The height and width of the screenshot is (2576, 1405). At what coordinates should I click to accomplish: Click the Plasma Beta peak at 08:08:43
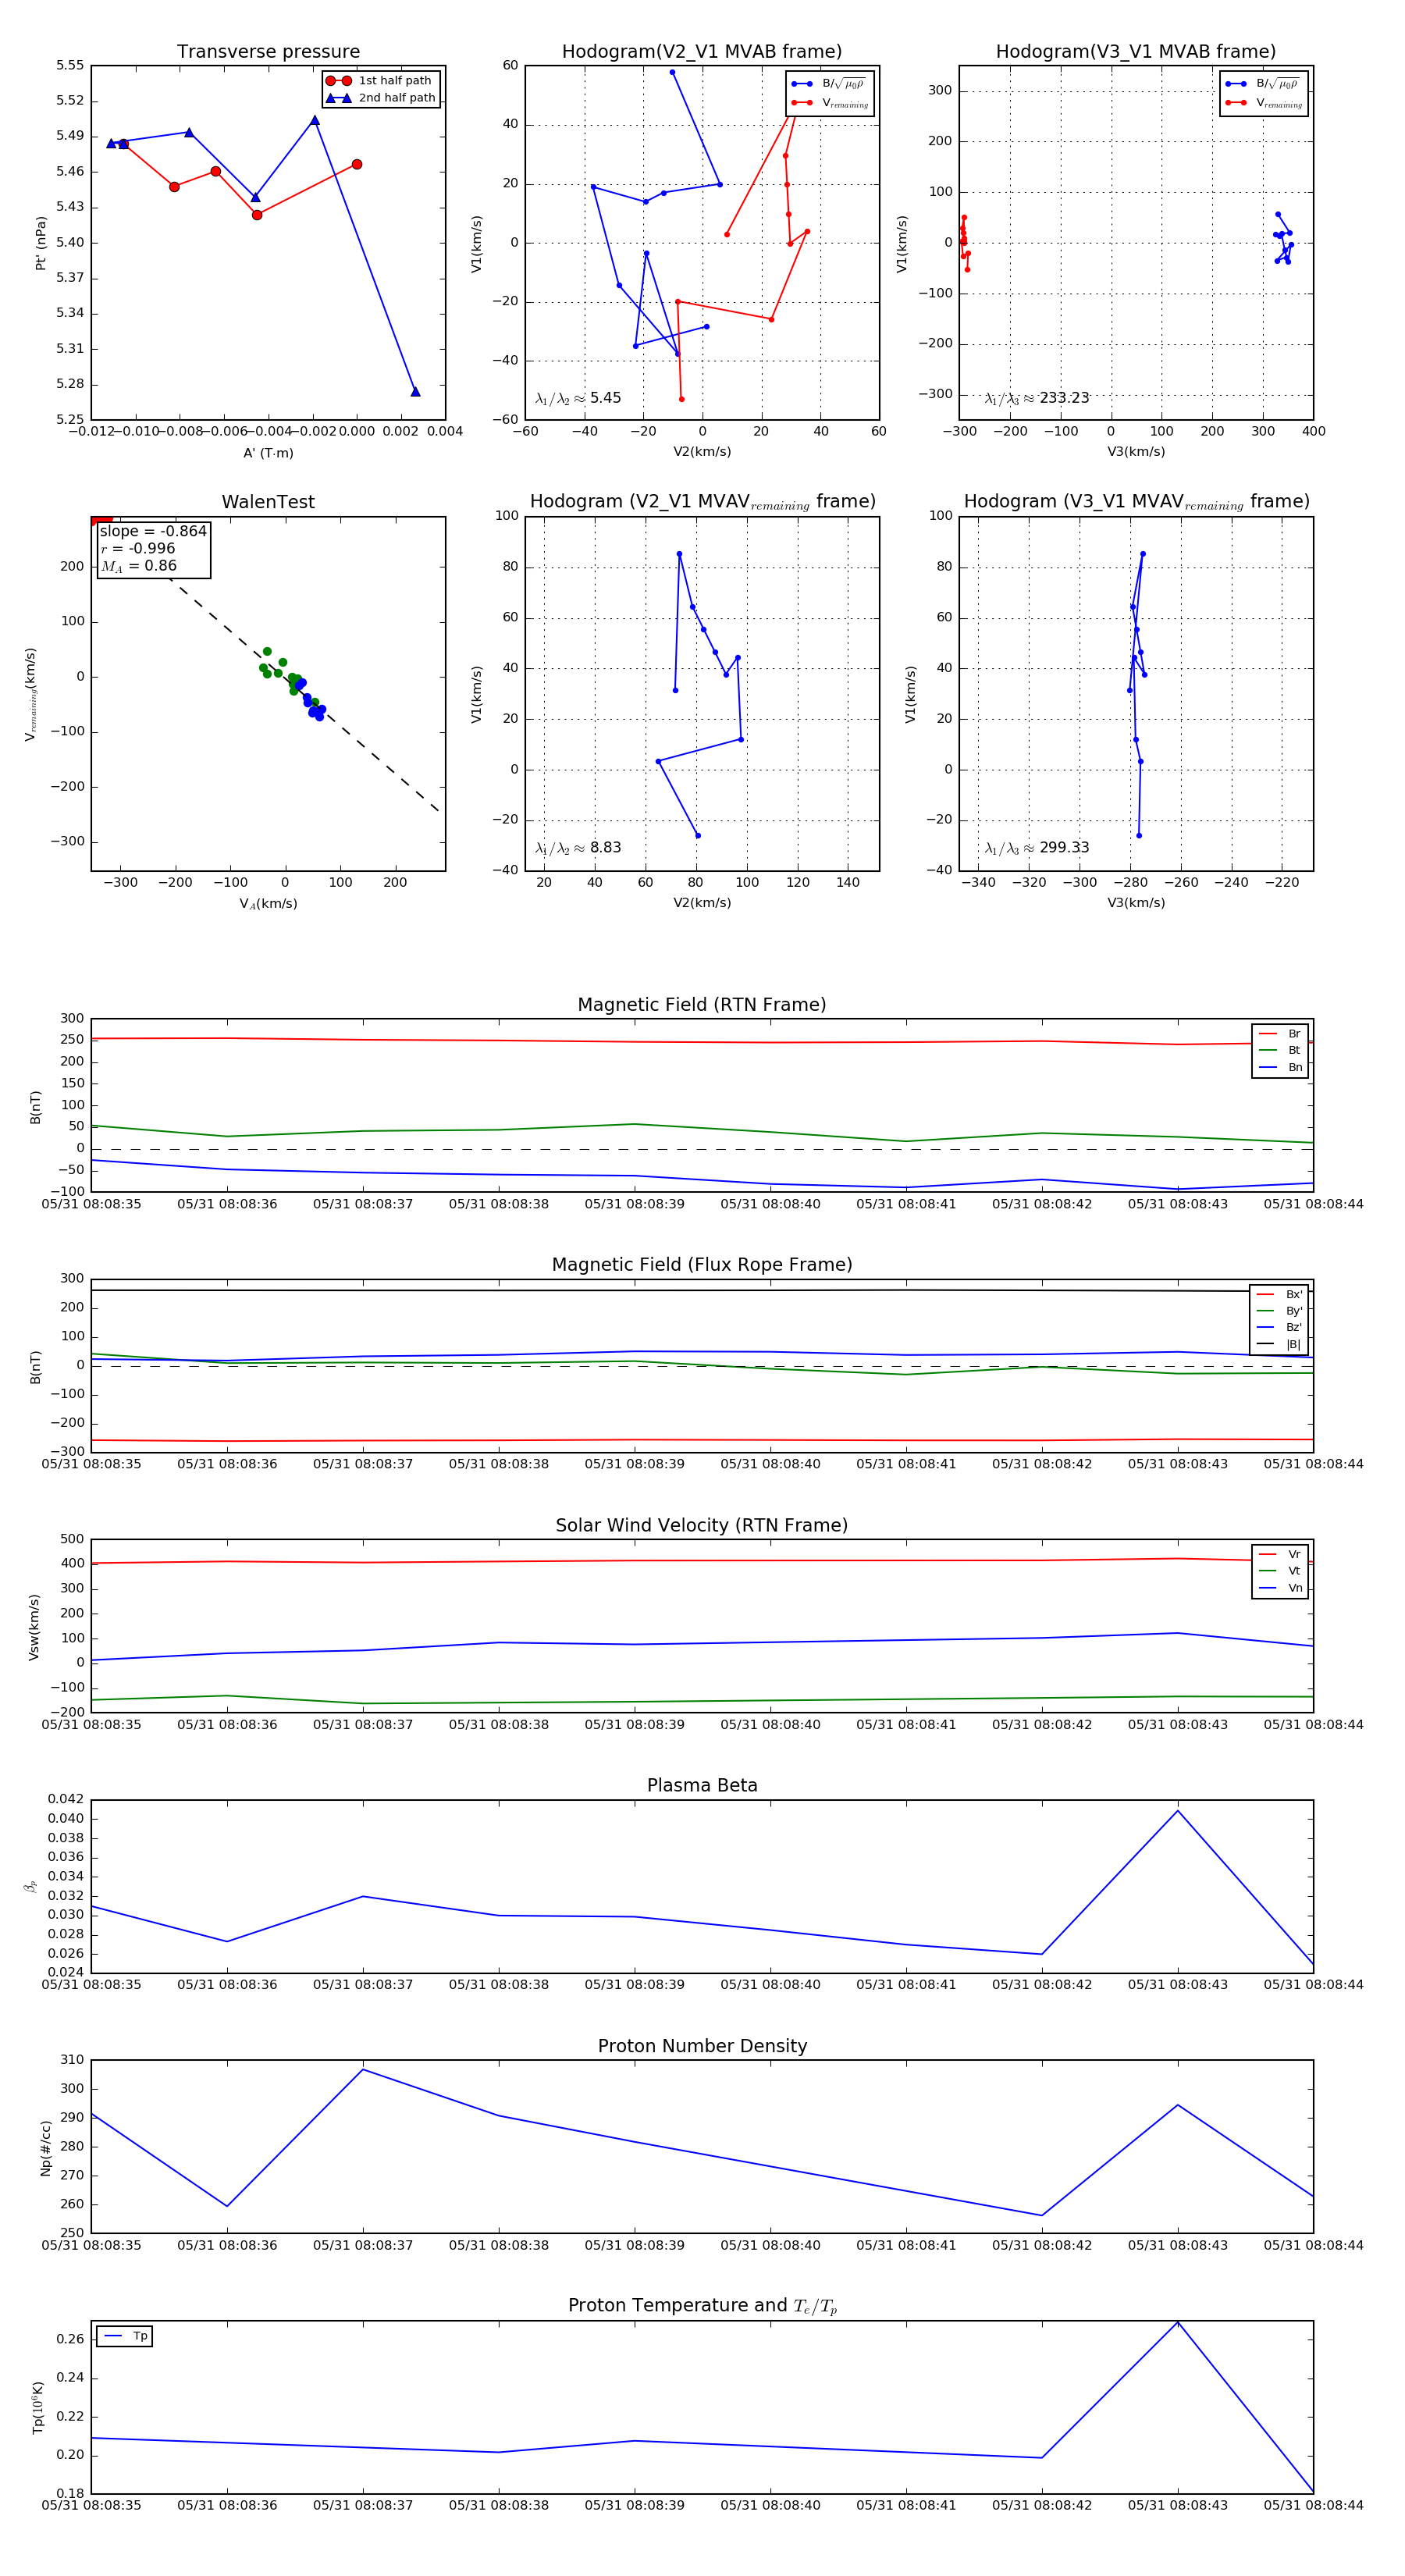1177,1810
